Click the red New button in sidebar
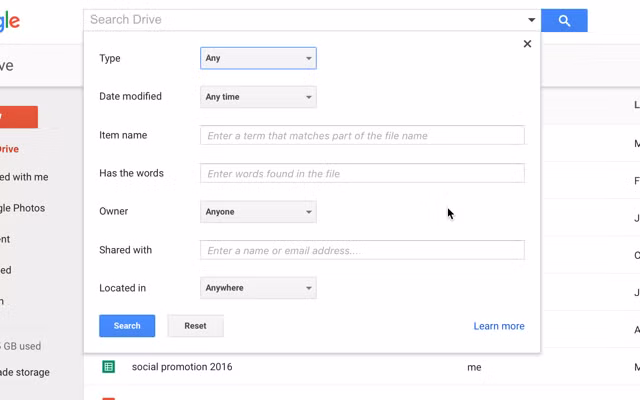 [18, 117]
